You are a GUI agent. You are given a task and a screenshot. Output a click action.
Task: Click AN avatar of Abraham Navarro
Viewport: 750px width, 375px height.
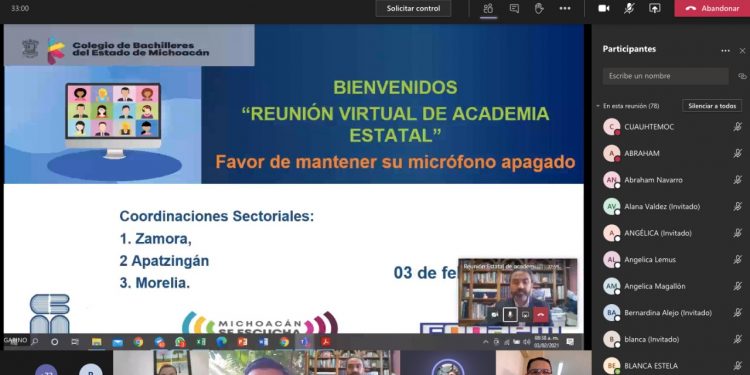tap(611, 180)
